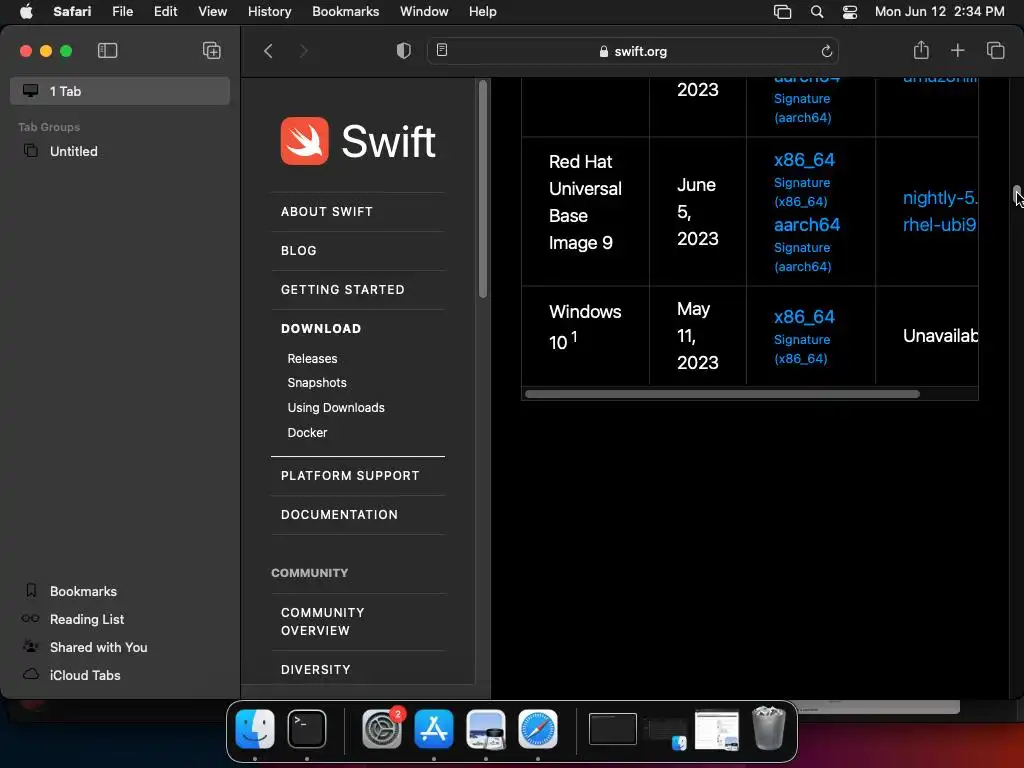Open the File menu
The image size is (1024, 768).
coord(122,11)
